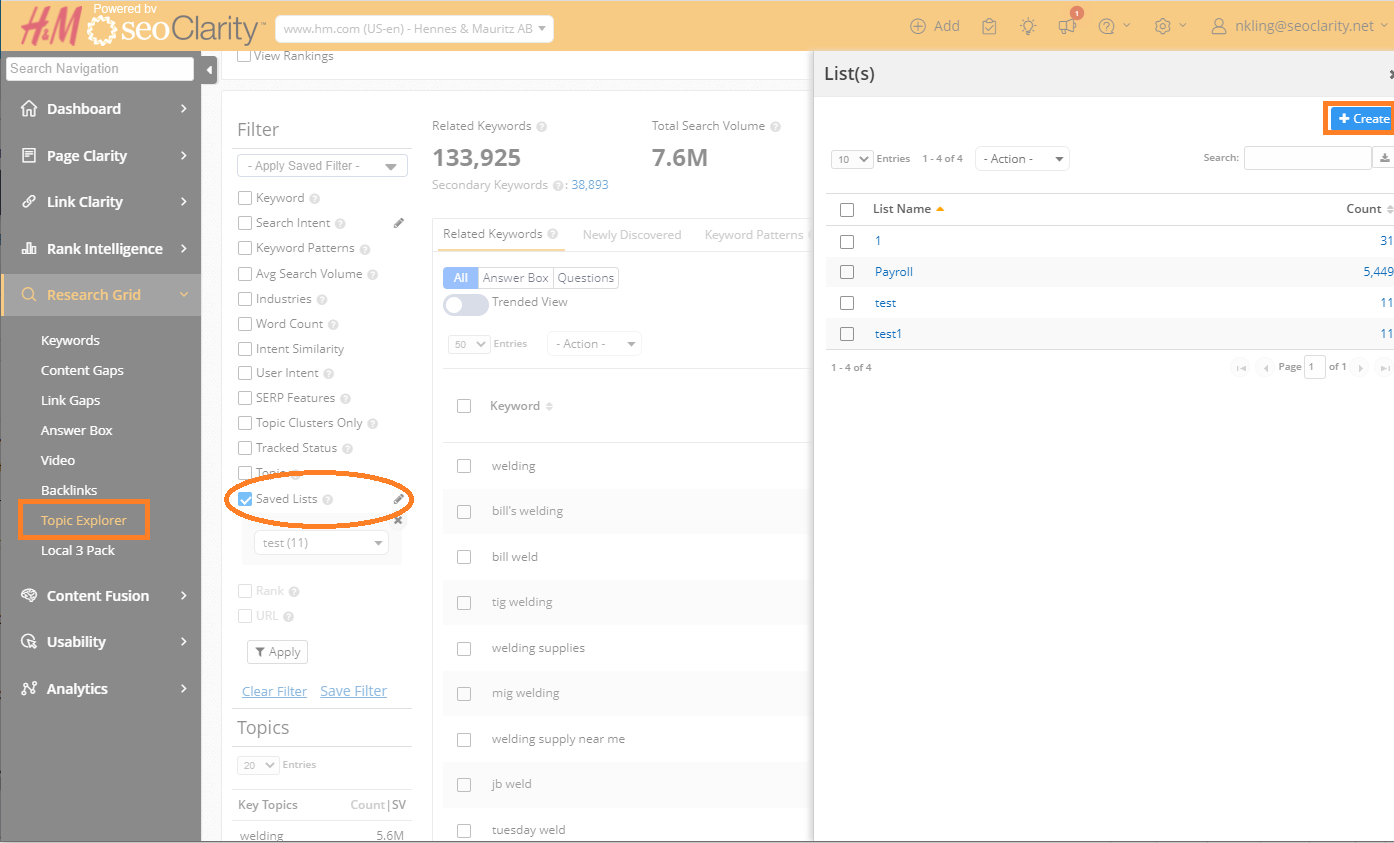
Task: Click the settings gear icon
Action: point(1162,27)
